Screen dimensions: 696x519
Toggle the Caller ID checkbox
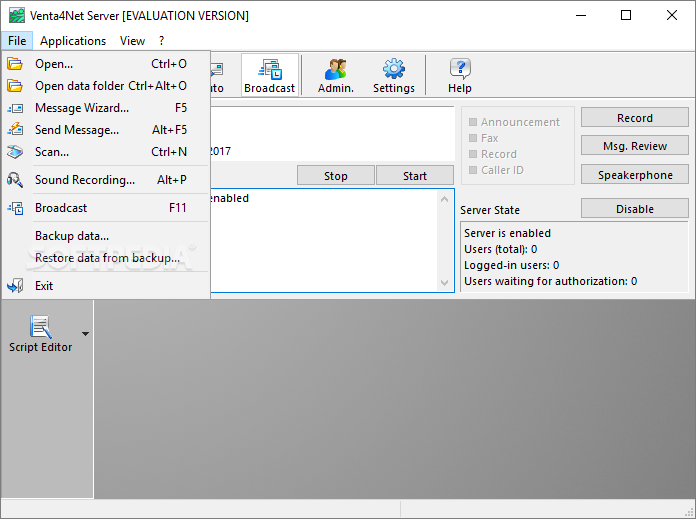point(473,170)
